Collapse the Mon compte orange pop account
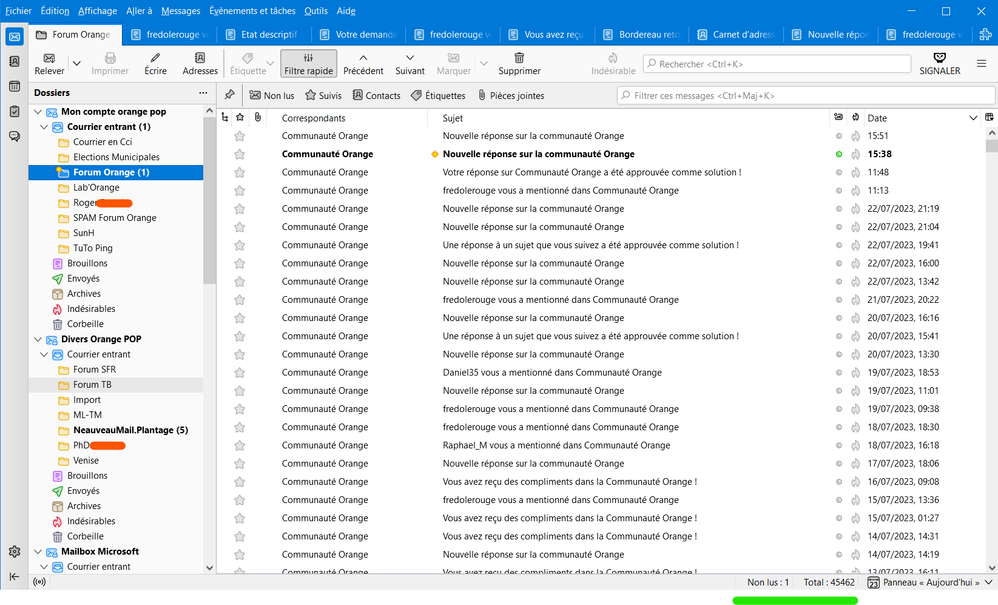 36,112
